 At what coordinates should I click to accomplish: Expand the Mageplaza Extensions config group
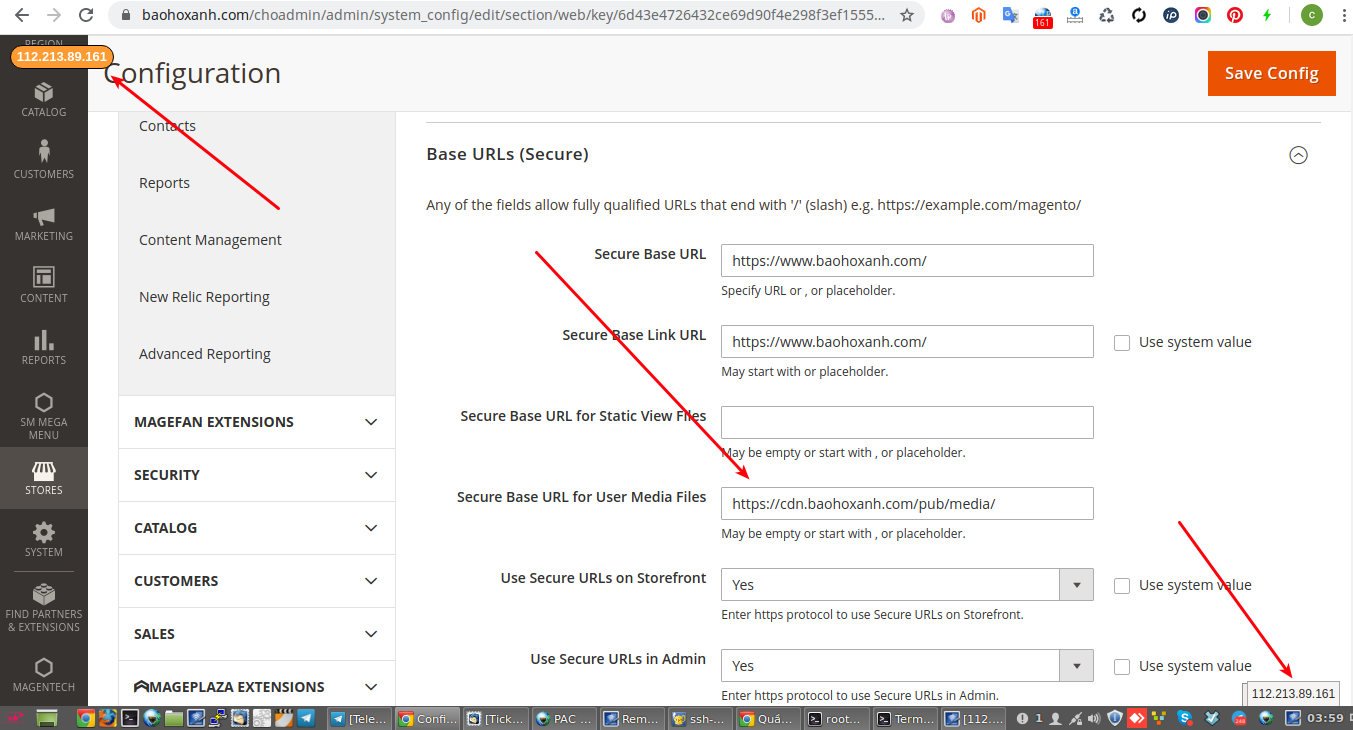[257, 687]
